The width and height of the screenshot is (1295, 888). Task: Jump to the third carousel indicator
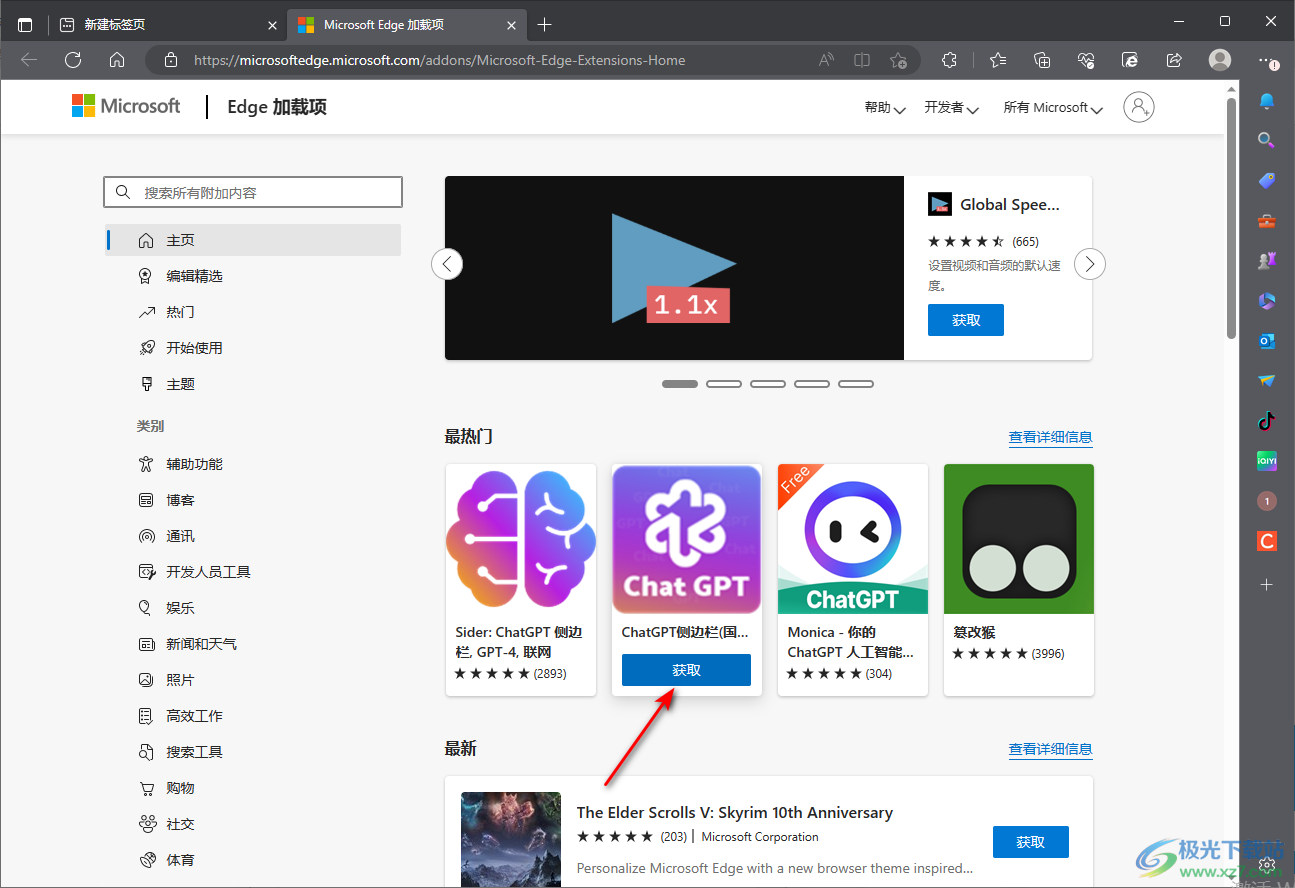768,384
